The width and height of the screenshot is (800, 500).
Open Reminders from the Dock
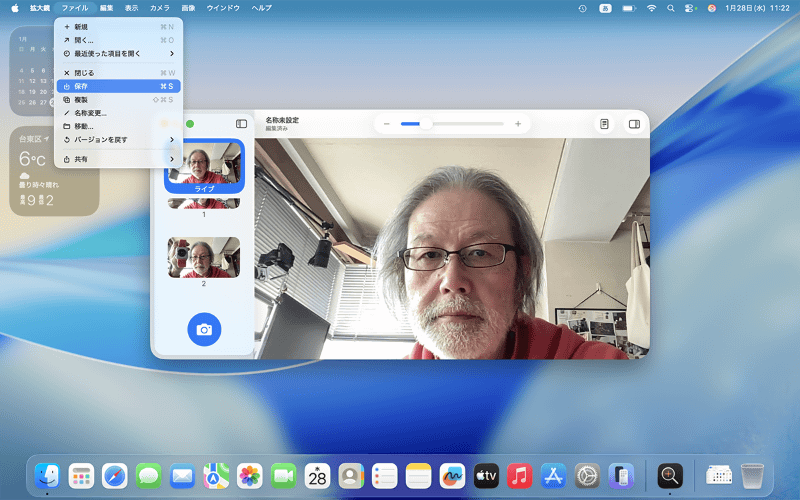click(x=385, y=477)
